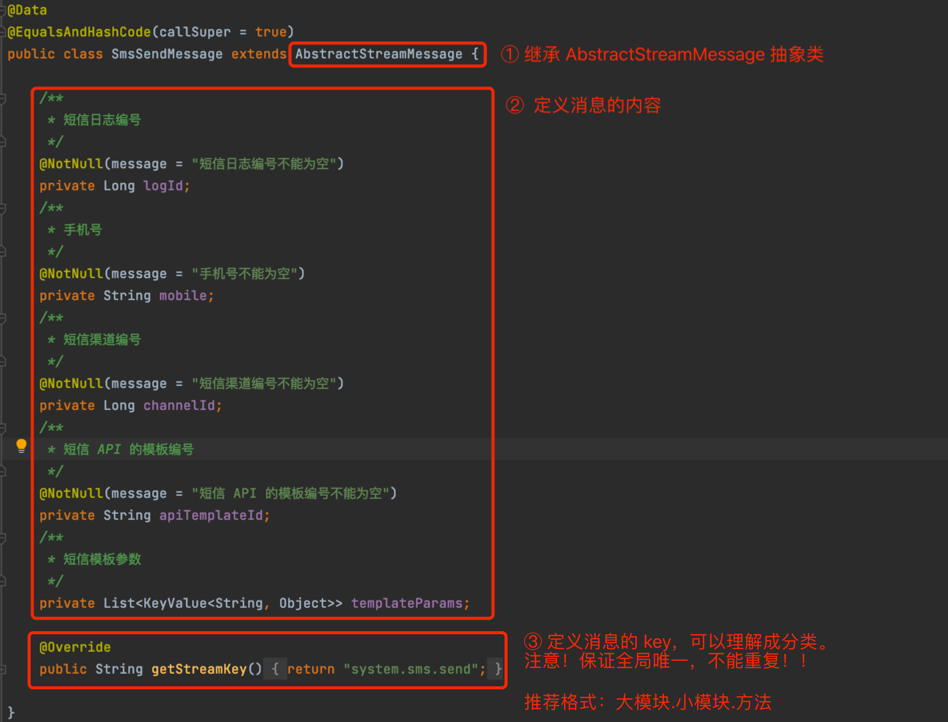This screenshot has height=722, width=948.
Task: Click the getStreamKey method name
Action: (199, 669)
